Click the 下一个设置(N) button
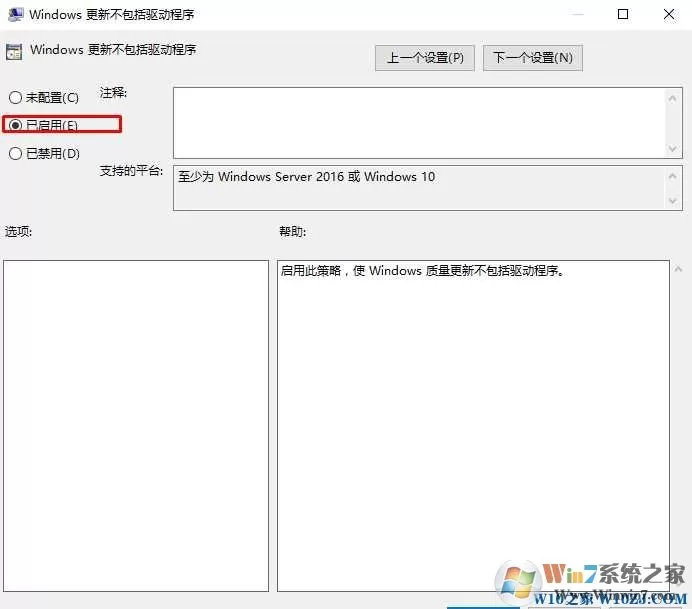Screen dimensions: 692x609 click(x=533, y=58)
